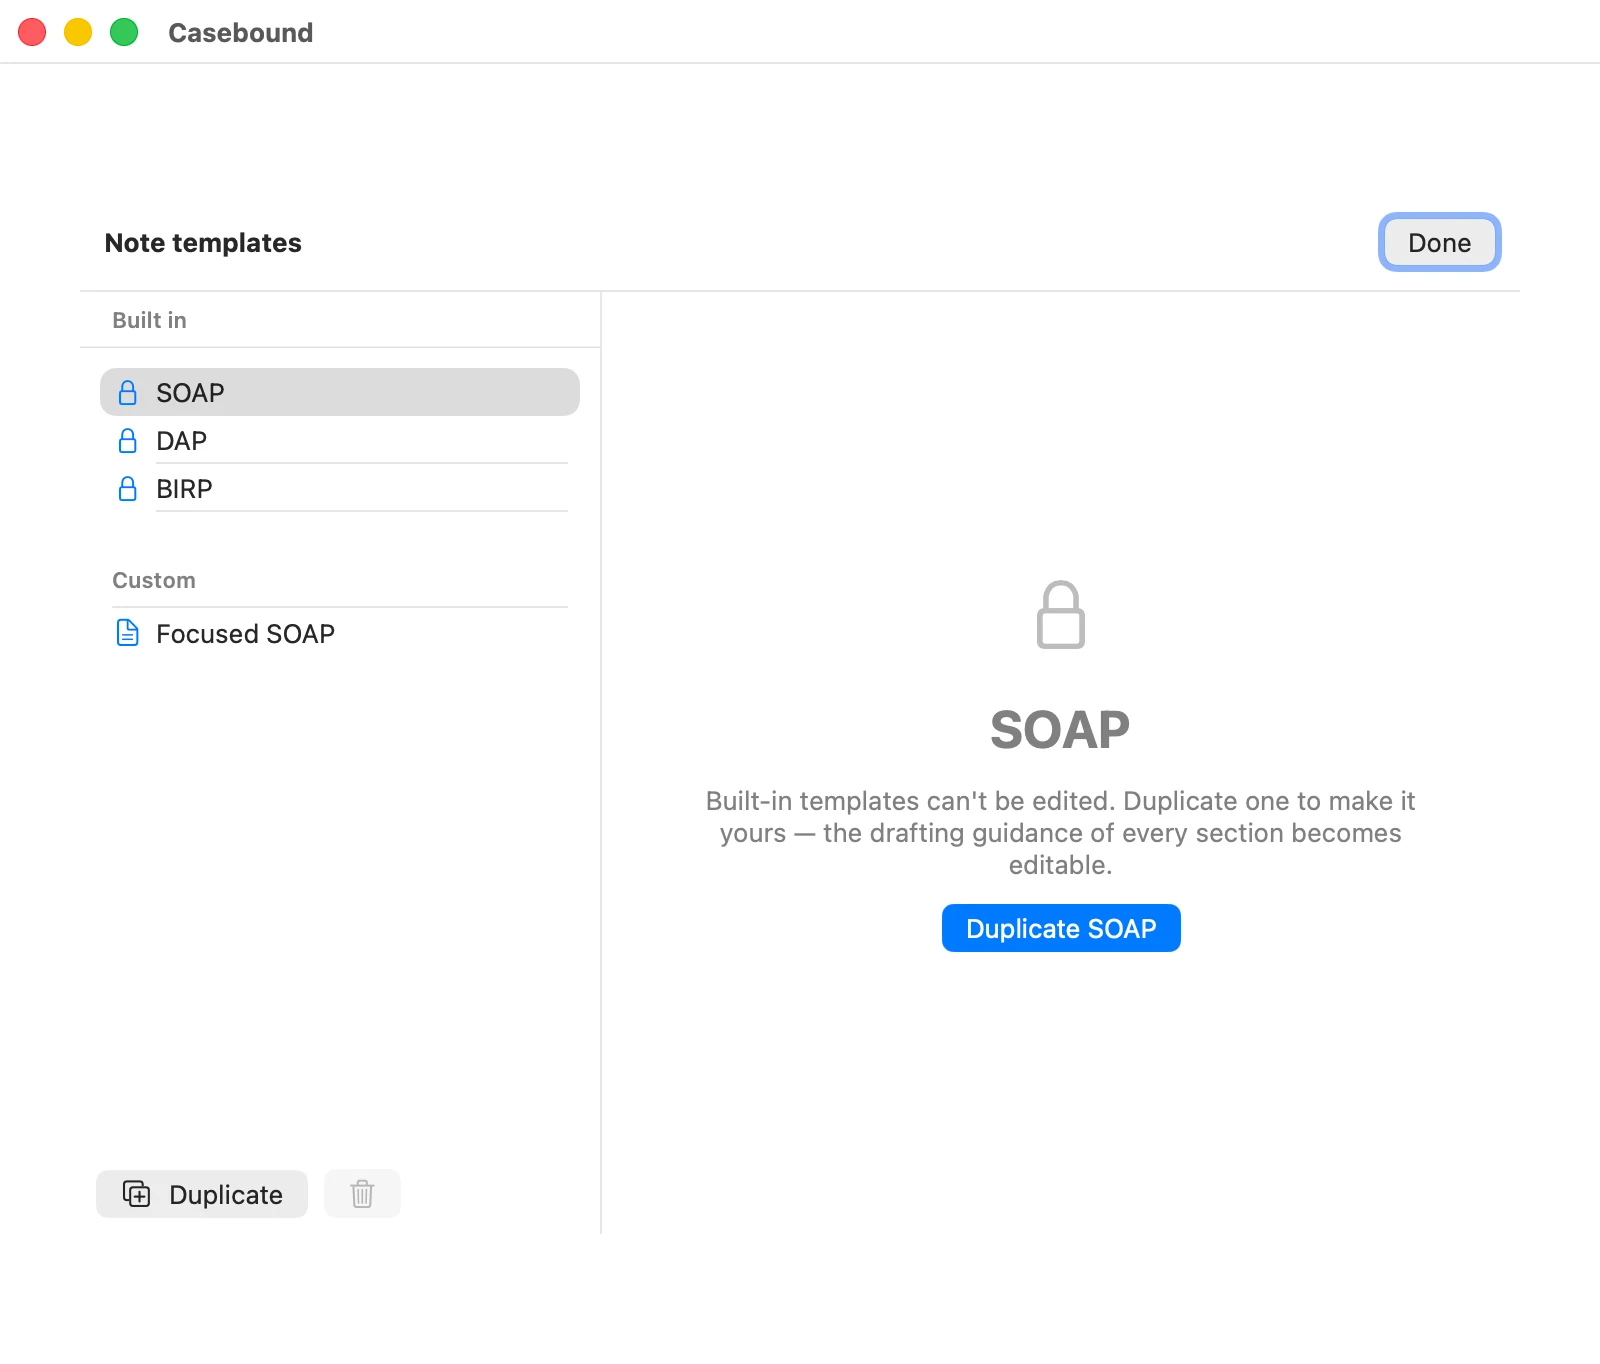This screenshot has height=1364, width=1600.
Task: Choose the BIRP template
Action: (x=340, y=488)
